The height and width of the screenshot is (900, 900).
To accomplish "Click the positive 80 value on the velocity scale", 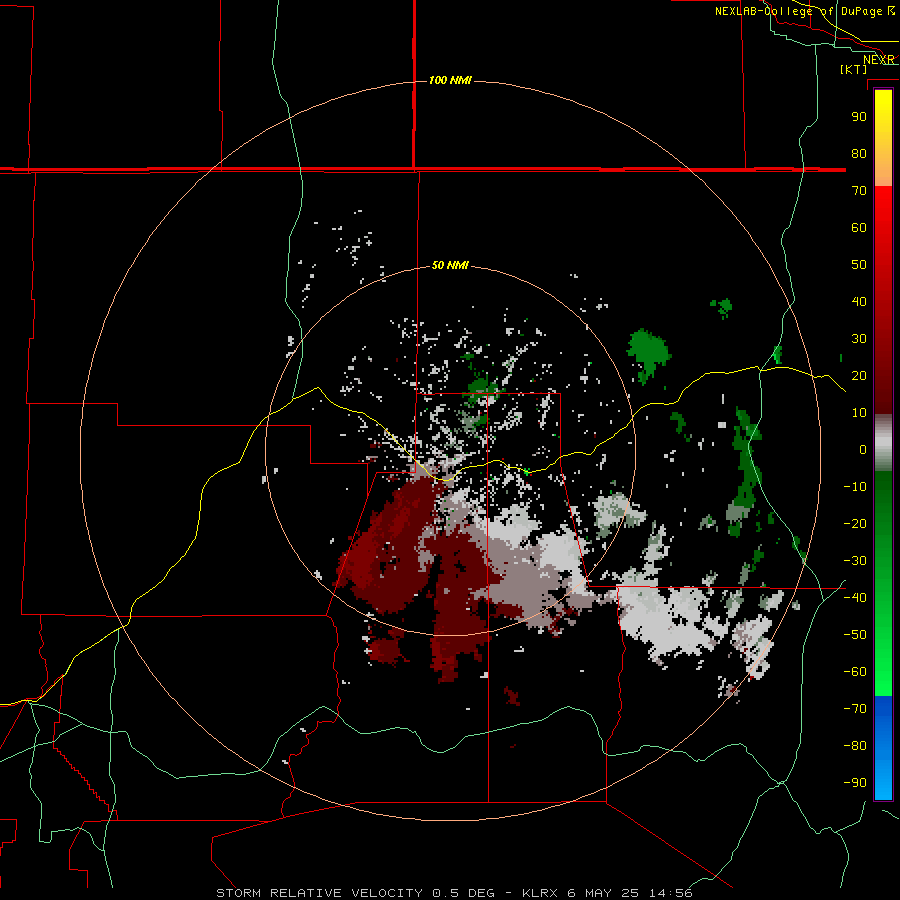I will coord(859,153).
